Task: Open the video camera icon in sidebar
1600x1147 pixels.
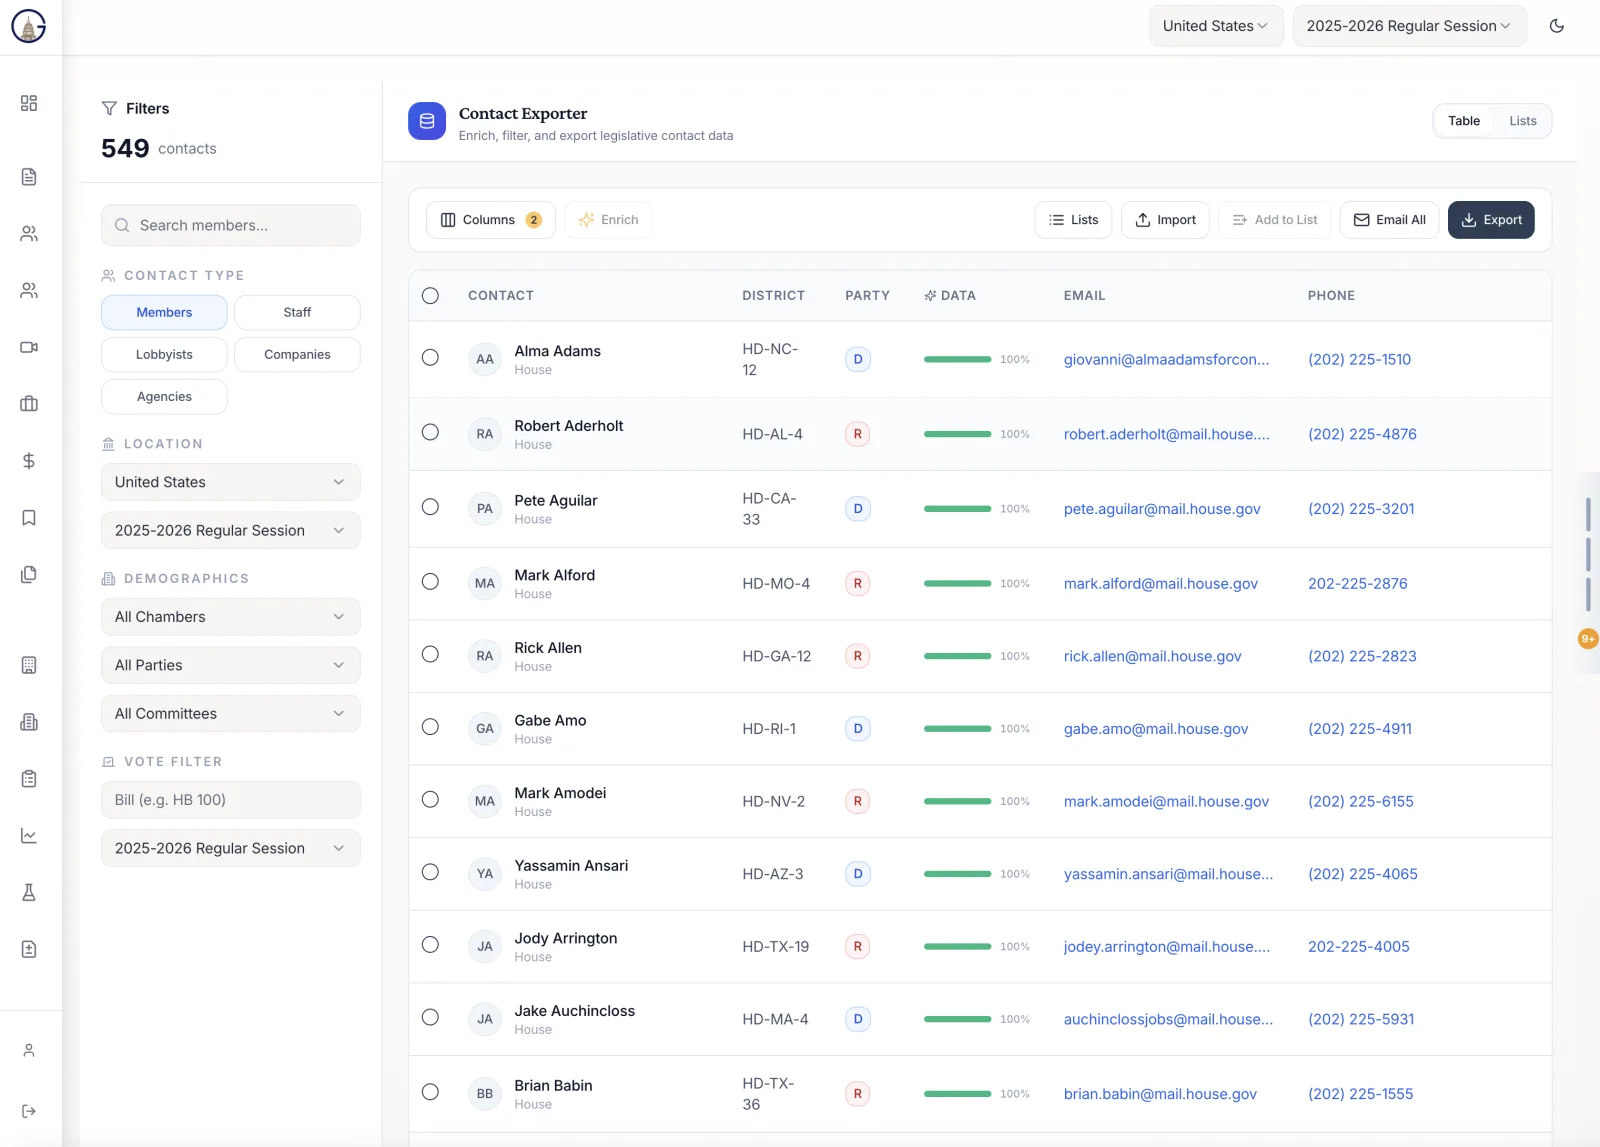Action: (29, 347)
